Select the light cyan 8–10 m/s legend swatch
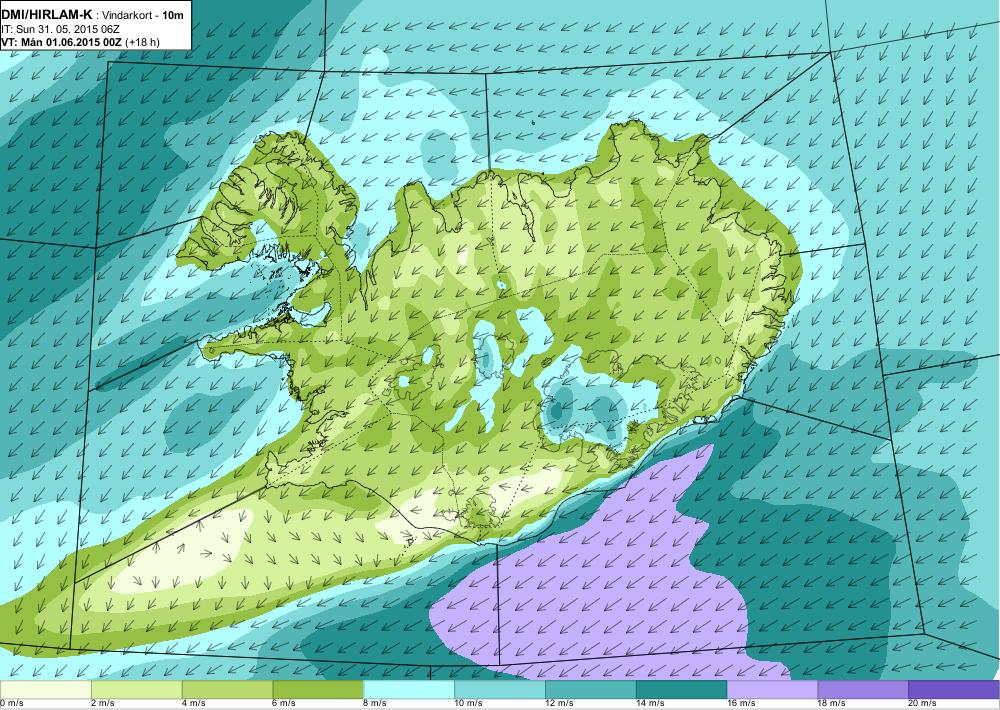1000x710 pixels. click(409, 690)
